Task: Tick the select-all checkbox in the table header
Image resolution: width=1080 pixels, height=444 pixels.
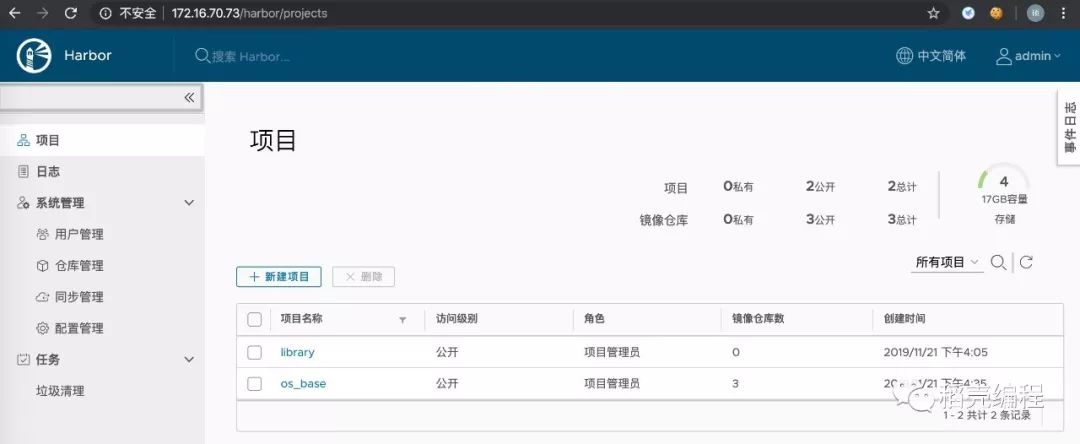Action: point(254,319)
